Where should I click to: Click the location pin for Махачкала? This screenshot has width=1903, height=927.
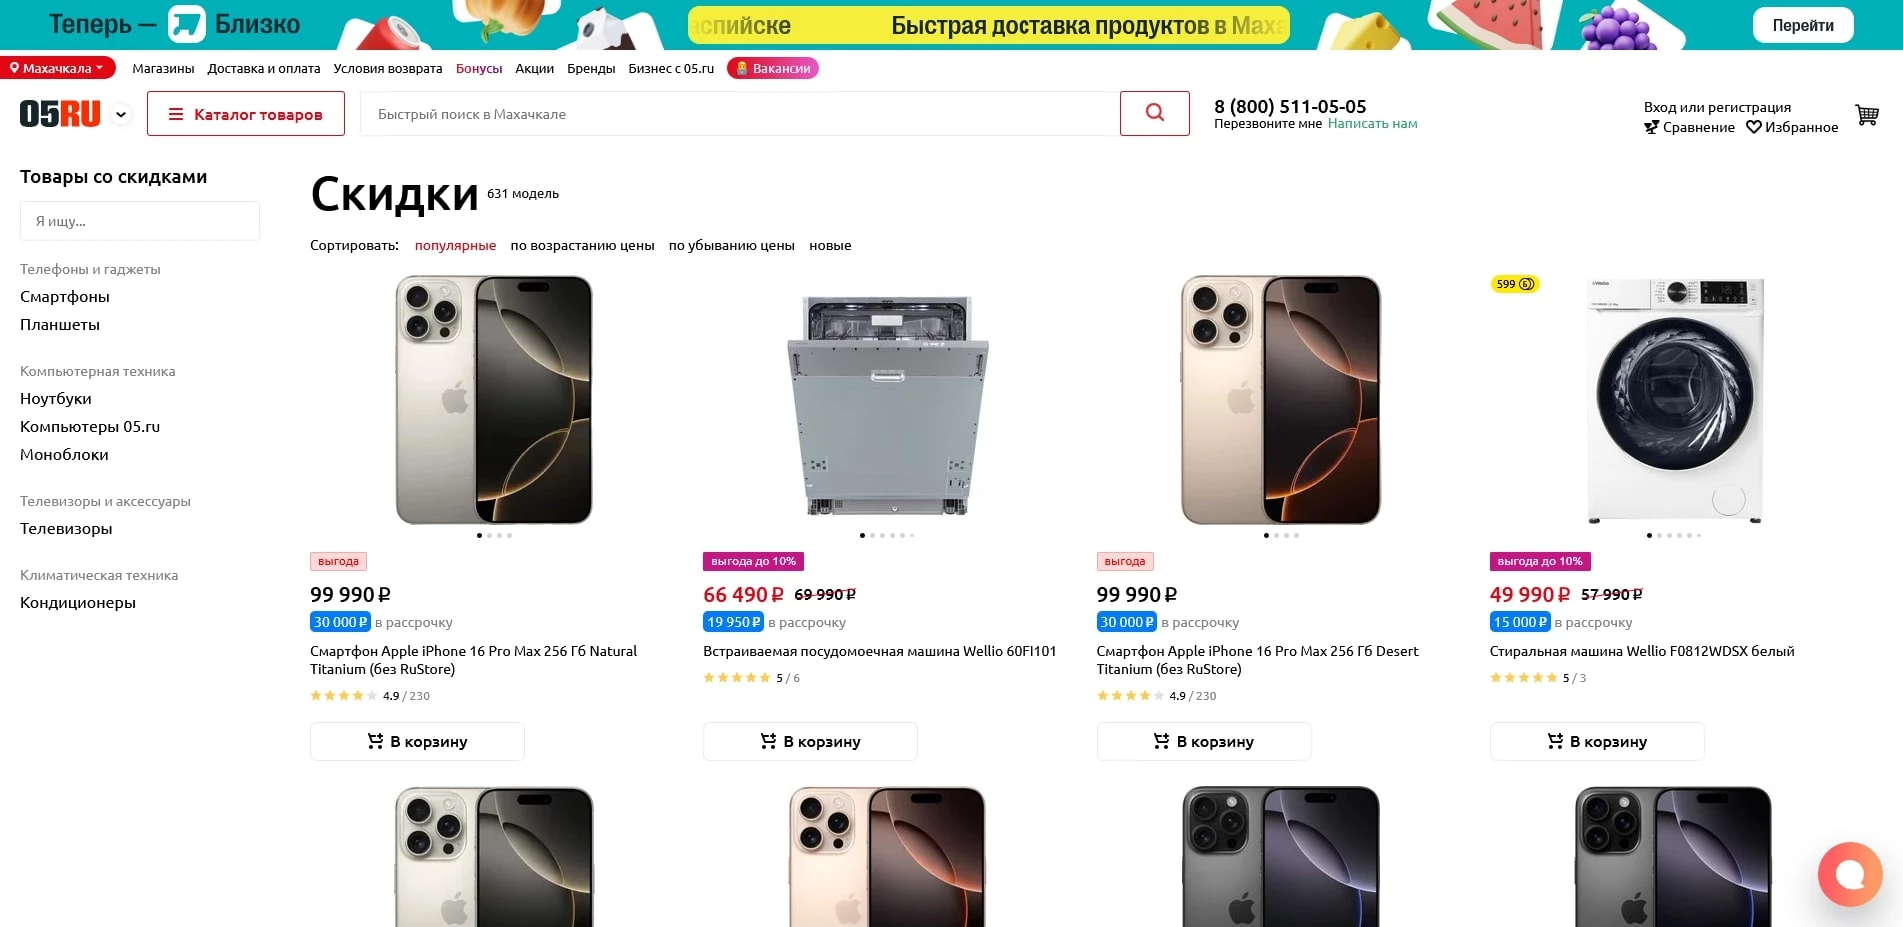pyautogui.click(x=14, y=68)
